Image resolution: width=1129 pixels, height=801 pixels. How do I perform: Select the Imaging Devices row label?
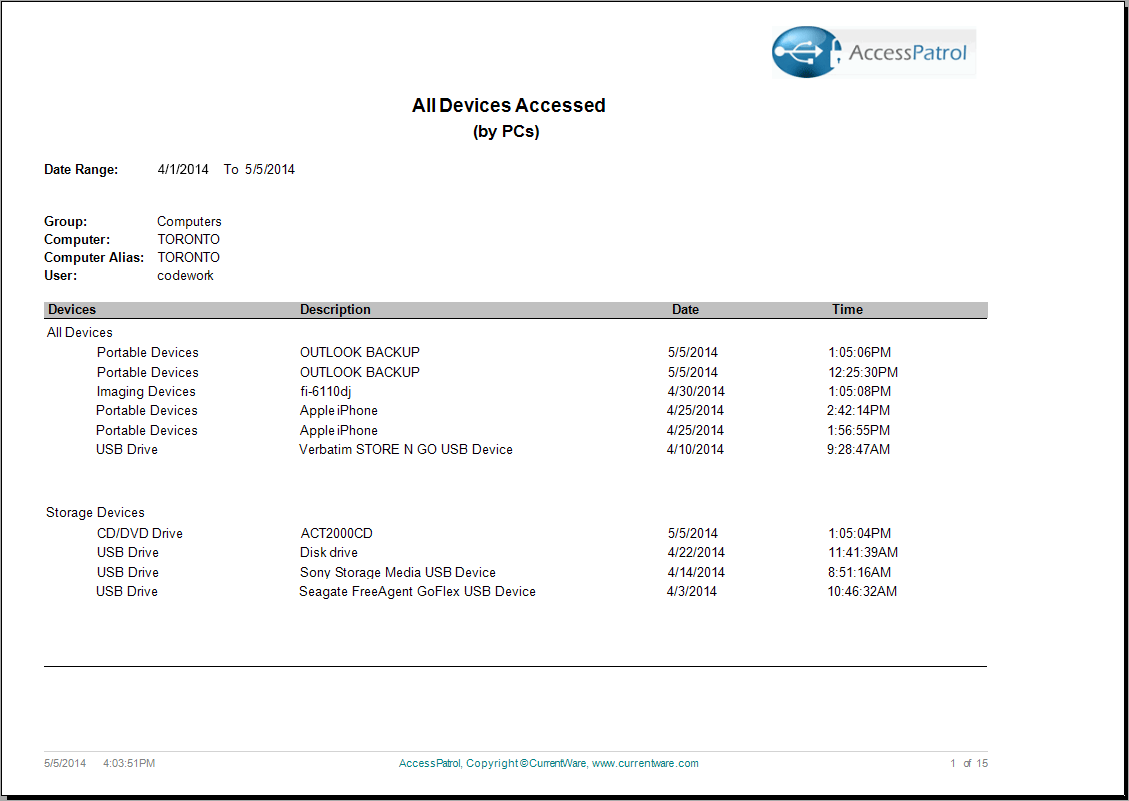[x=146, y=391]
